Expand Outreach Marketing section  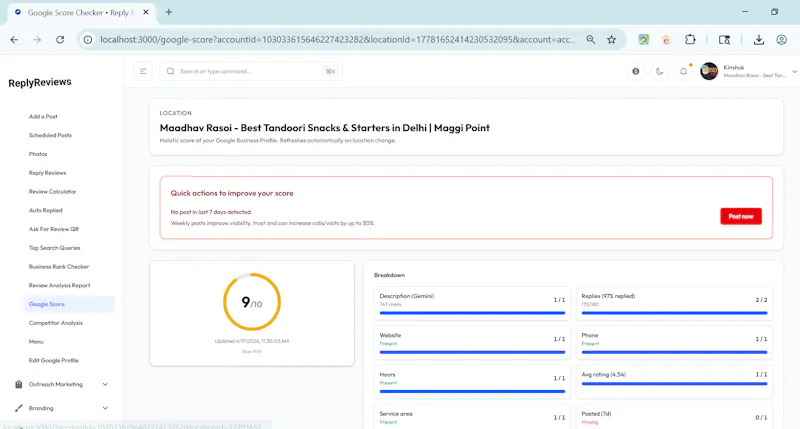(x=61, y=384)
